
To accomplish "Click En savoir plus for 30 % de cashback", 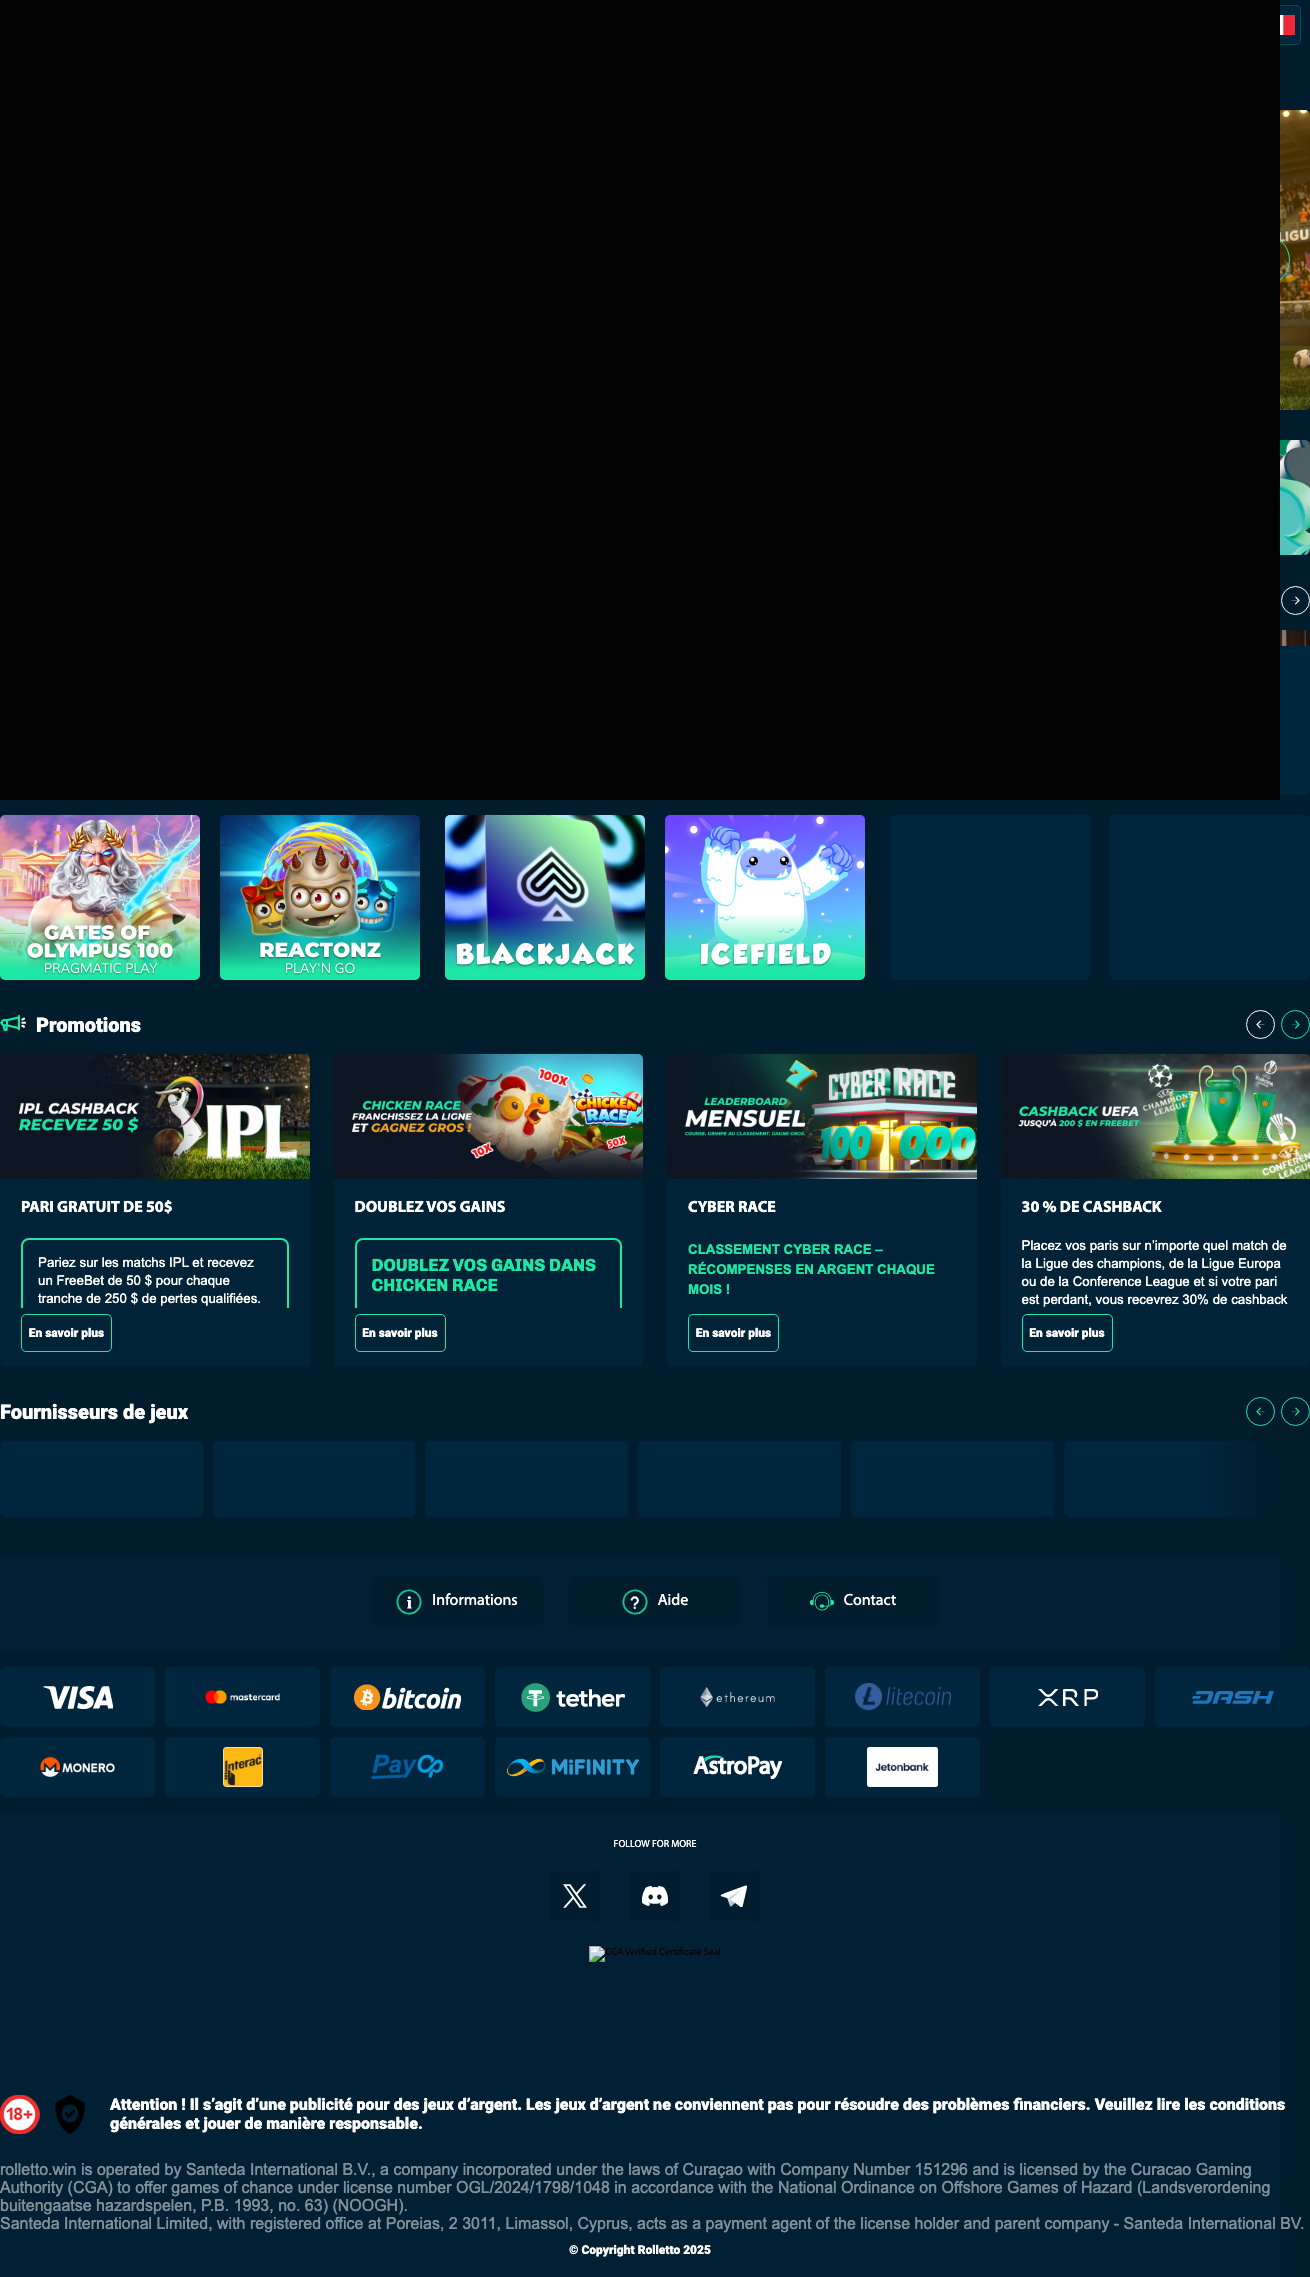I will (x=1067, y=1333).
